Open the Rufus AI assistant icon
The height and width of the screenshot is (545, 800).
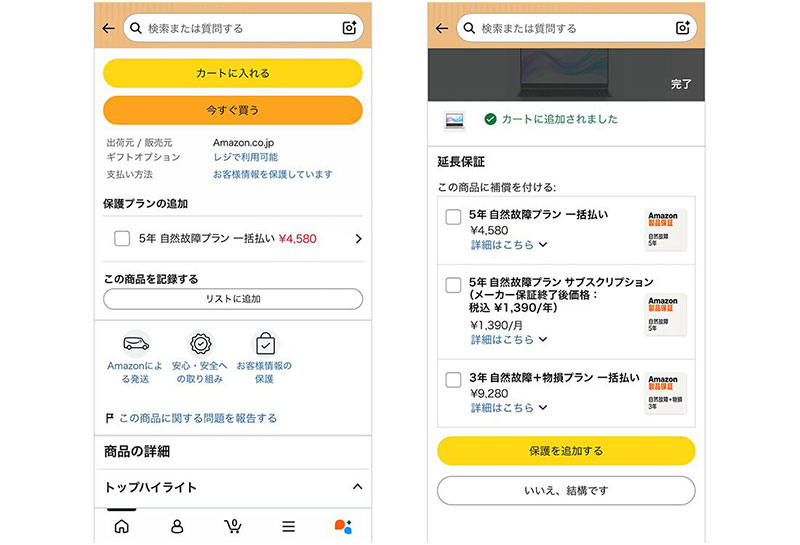tap(343, 526)
